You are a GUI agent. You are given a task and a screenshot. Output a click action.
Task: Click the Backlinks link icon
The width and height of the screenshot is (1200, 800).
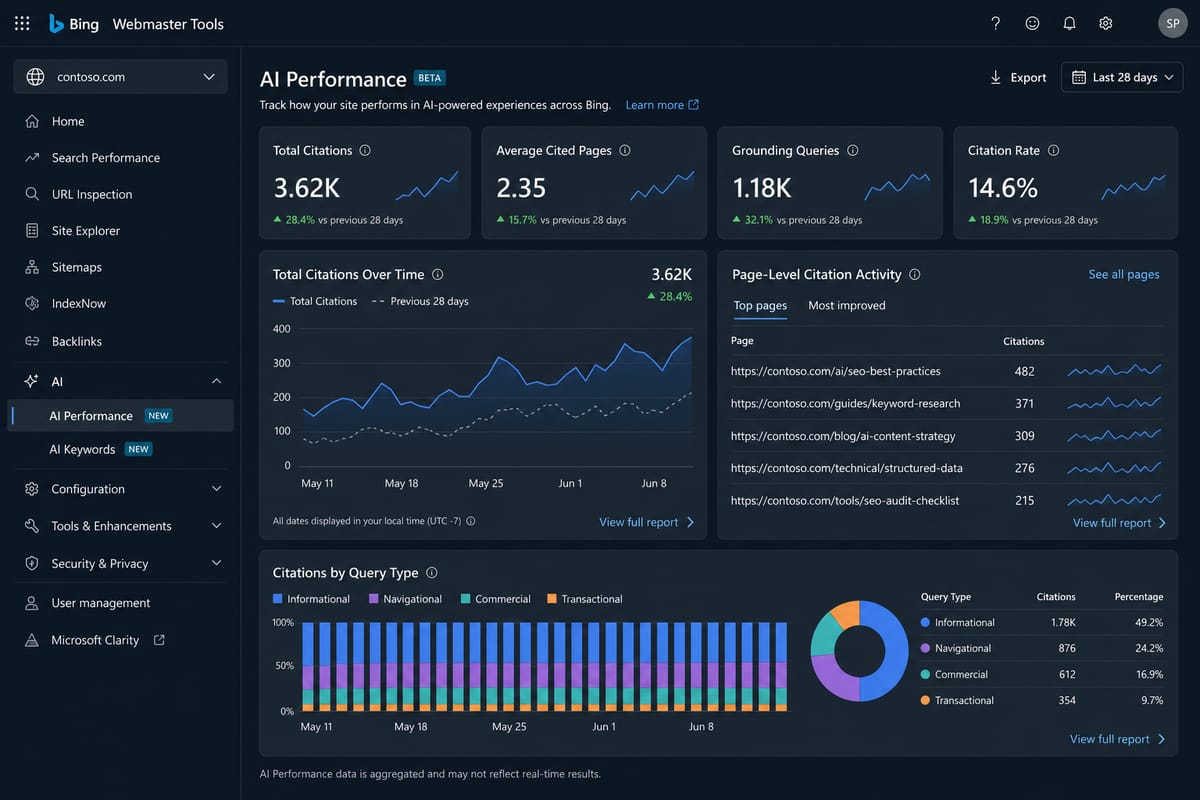tap(31, 341)
